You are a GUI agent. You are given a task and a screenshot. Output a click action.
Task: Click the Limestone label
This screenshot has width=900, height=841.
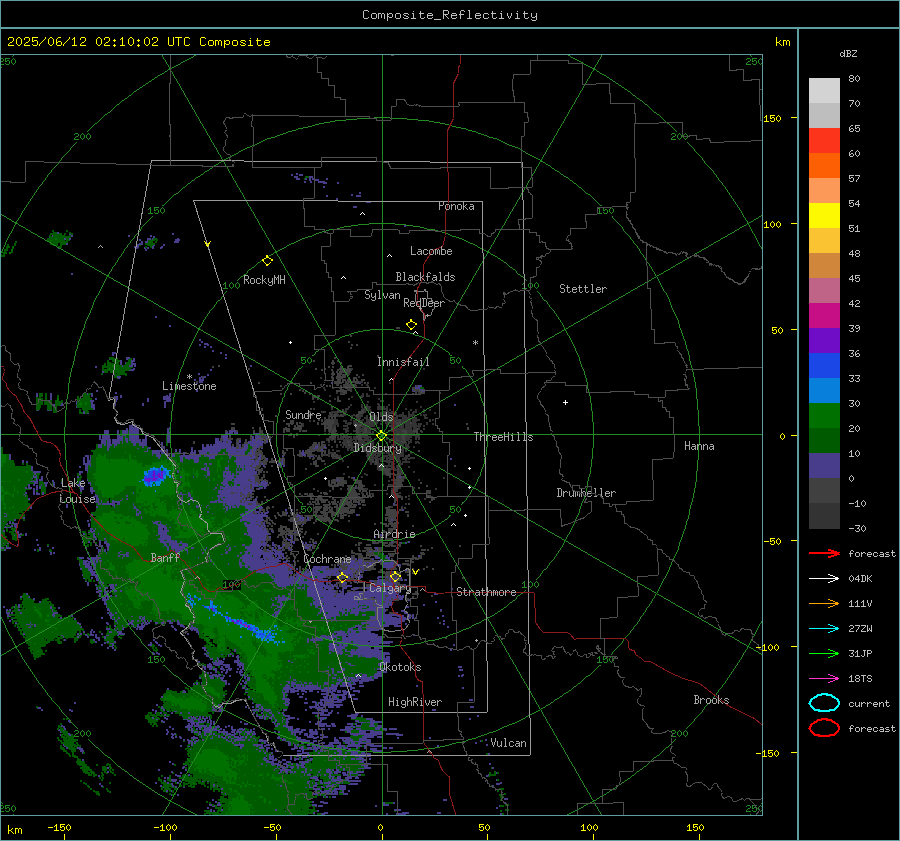[189, 386]
